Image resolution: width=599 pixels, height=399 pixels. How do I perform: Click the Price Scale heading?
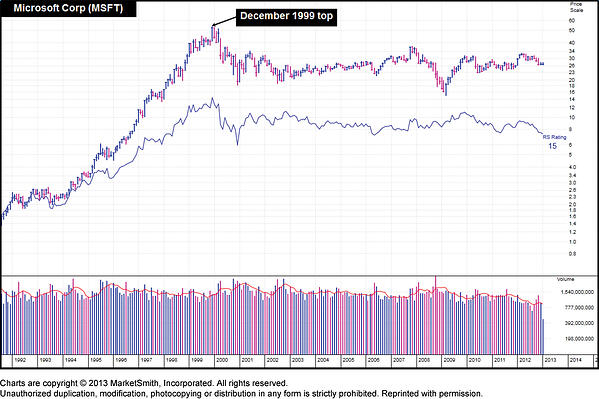coord(576,7)
